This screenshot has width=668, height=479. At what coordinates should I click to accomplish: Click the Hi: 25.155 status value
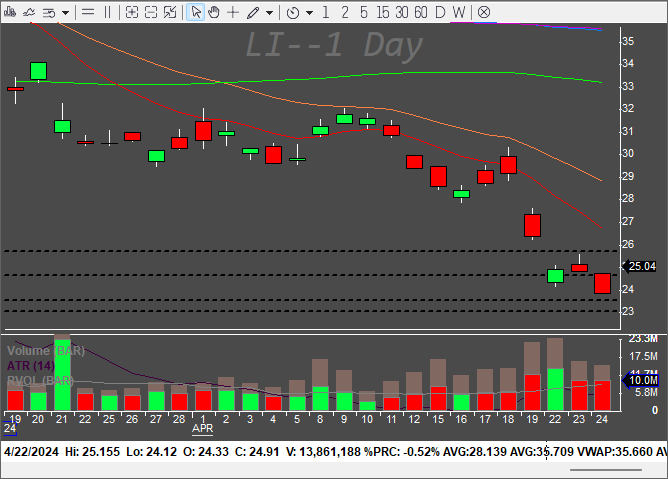coord(92,452)
